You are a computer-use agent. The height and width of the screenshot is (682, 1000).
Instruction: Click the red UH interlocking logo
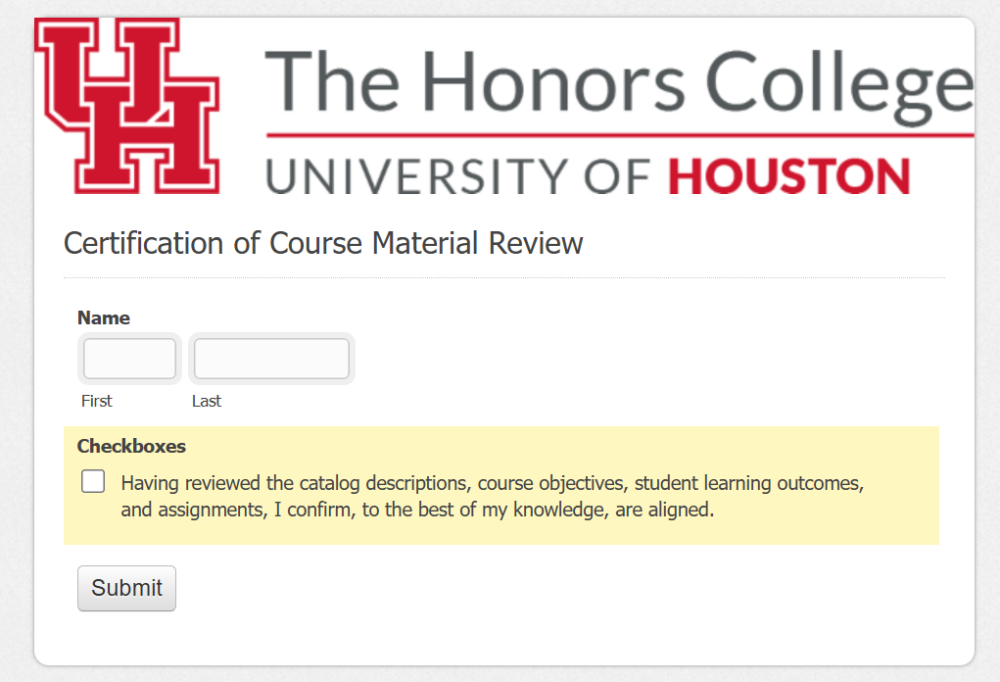(x=127, y=104)
